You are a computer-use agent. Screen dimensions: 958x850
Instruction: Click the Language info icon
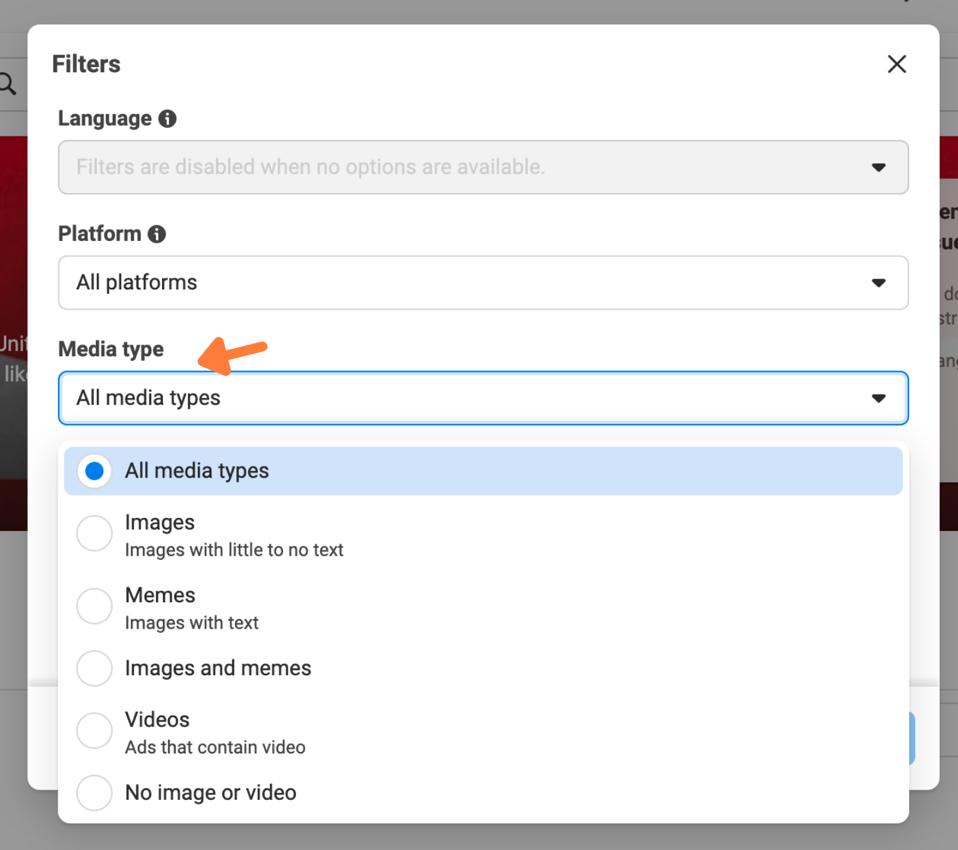coord(167,117)
